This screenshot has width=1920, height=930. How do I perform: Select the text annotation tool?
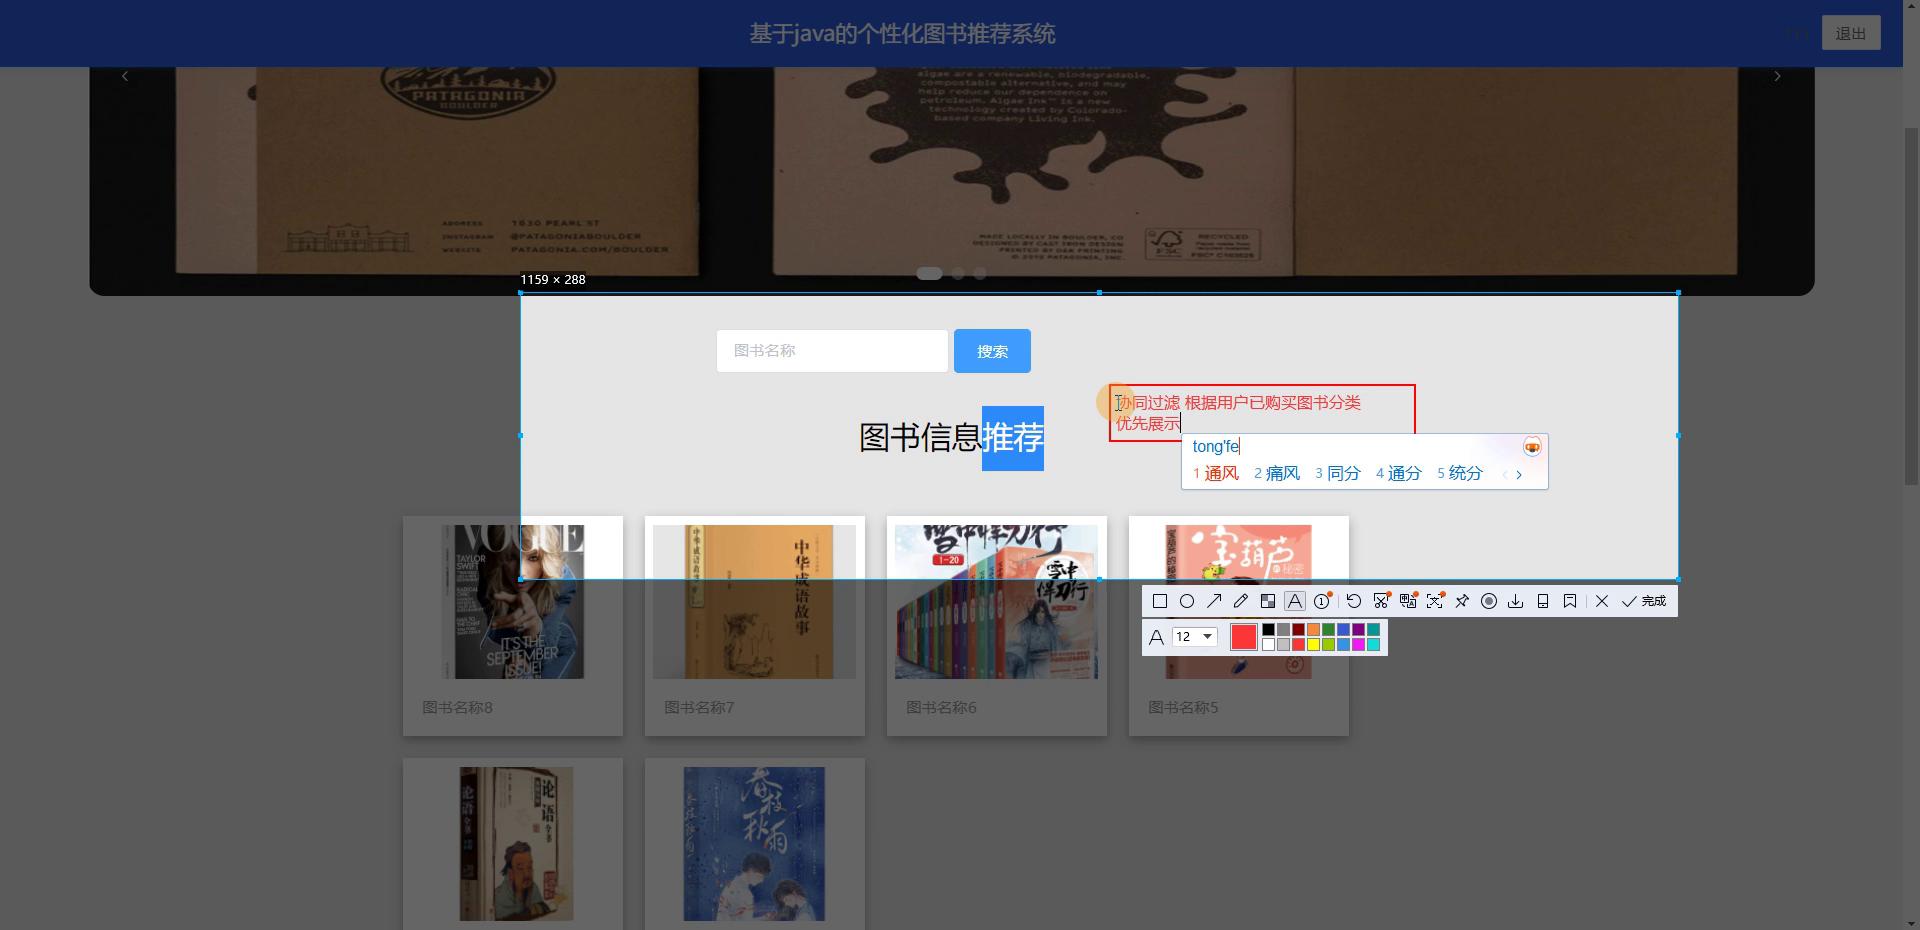[1295, 601]
